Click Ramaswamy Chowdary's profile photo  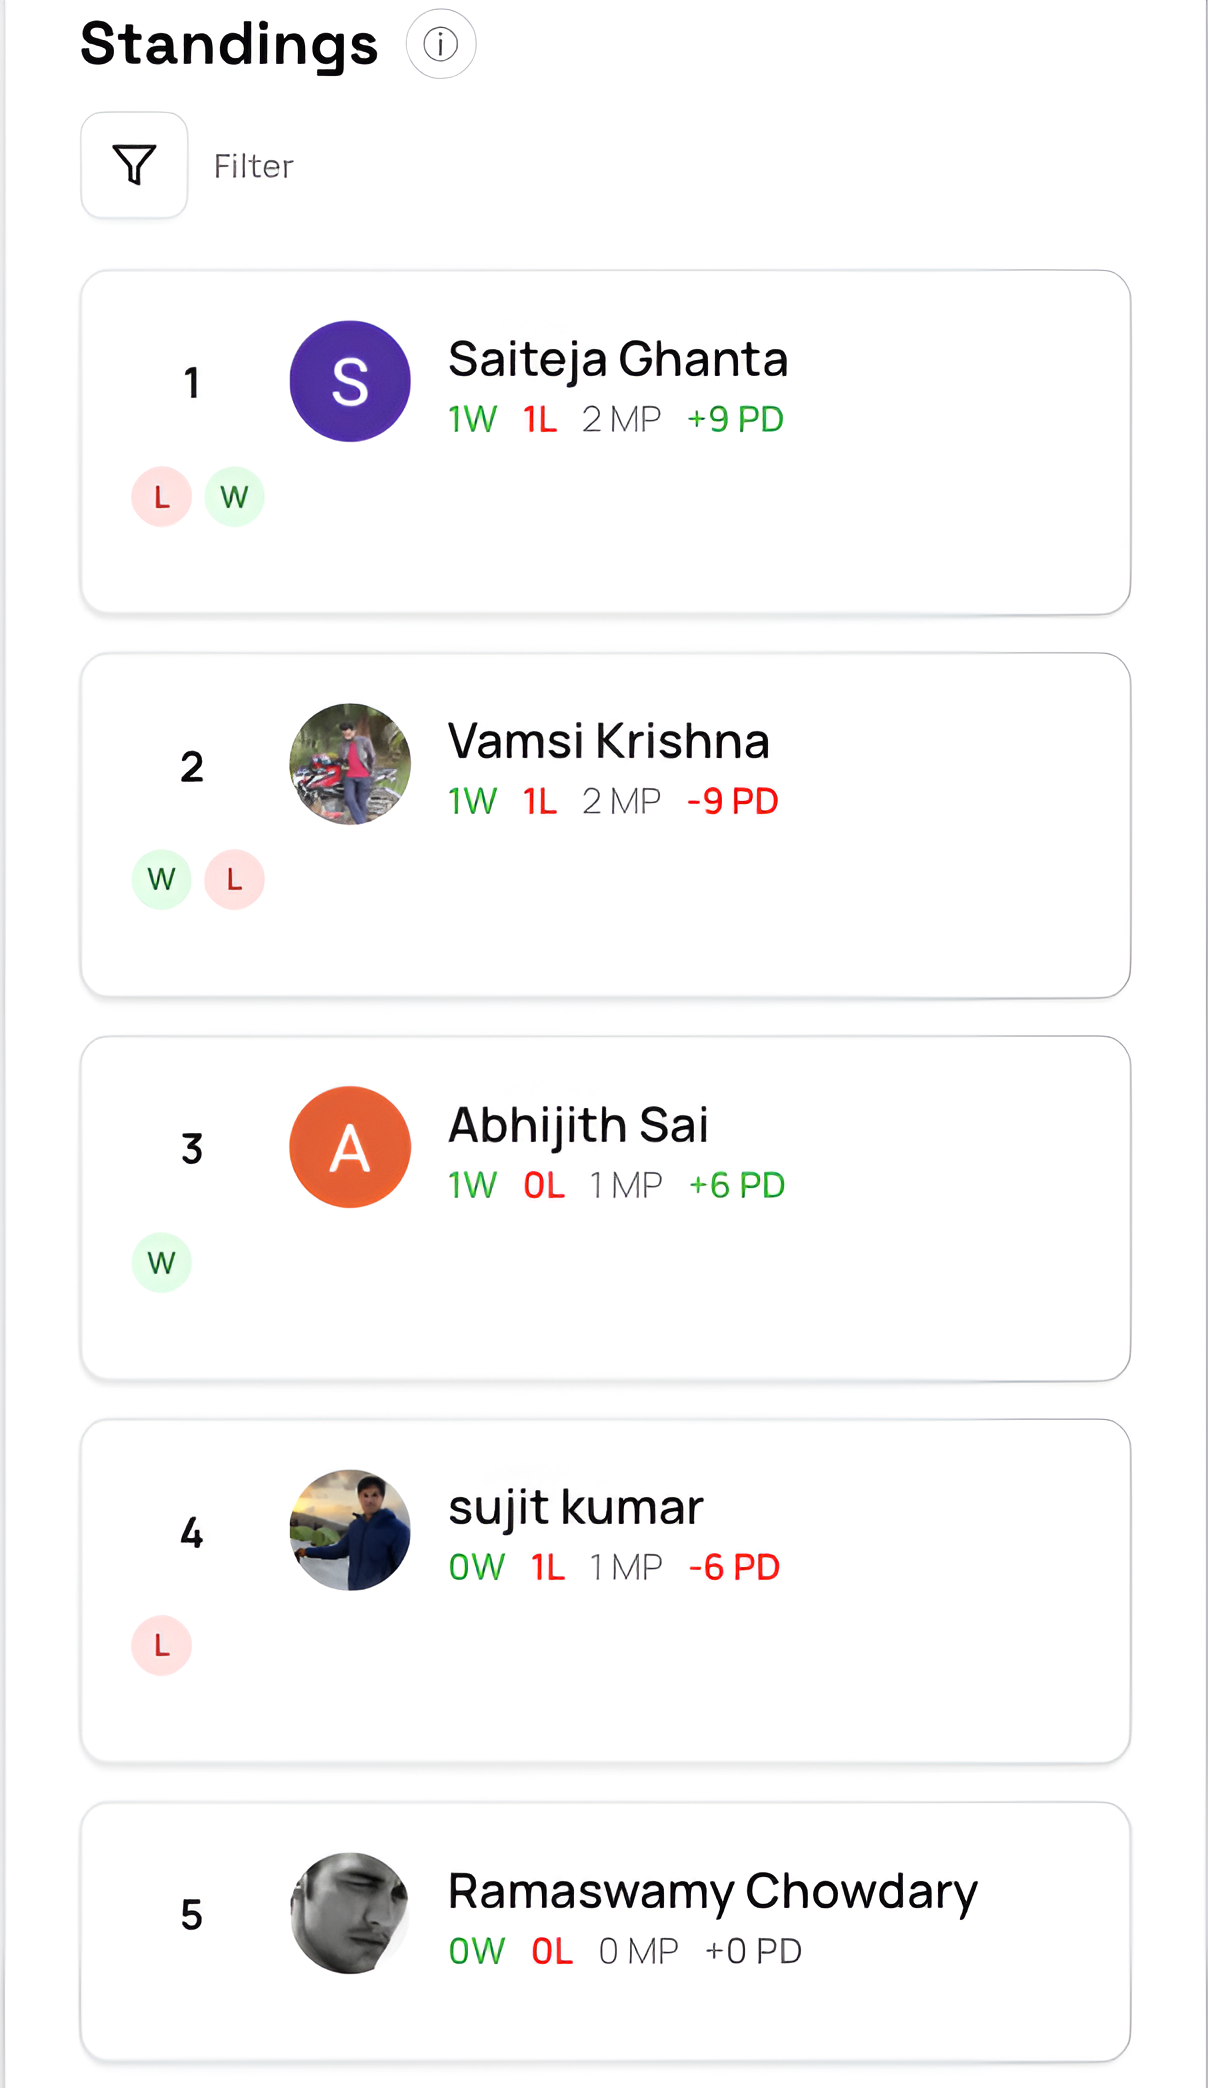pos(350,1913)
